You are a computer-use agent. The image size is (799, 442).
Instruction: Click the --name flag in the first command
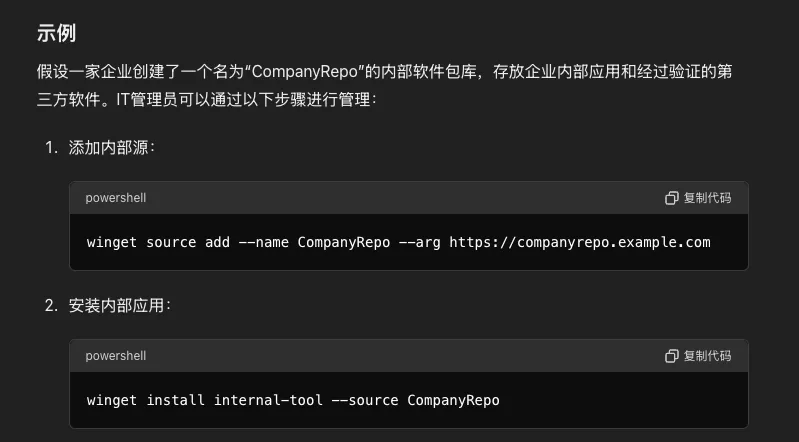click(x=264, y=242)
